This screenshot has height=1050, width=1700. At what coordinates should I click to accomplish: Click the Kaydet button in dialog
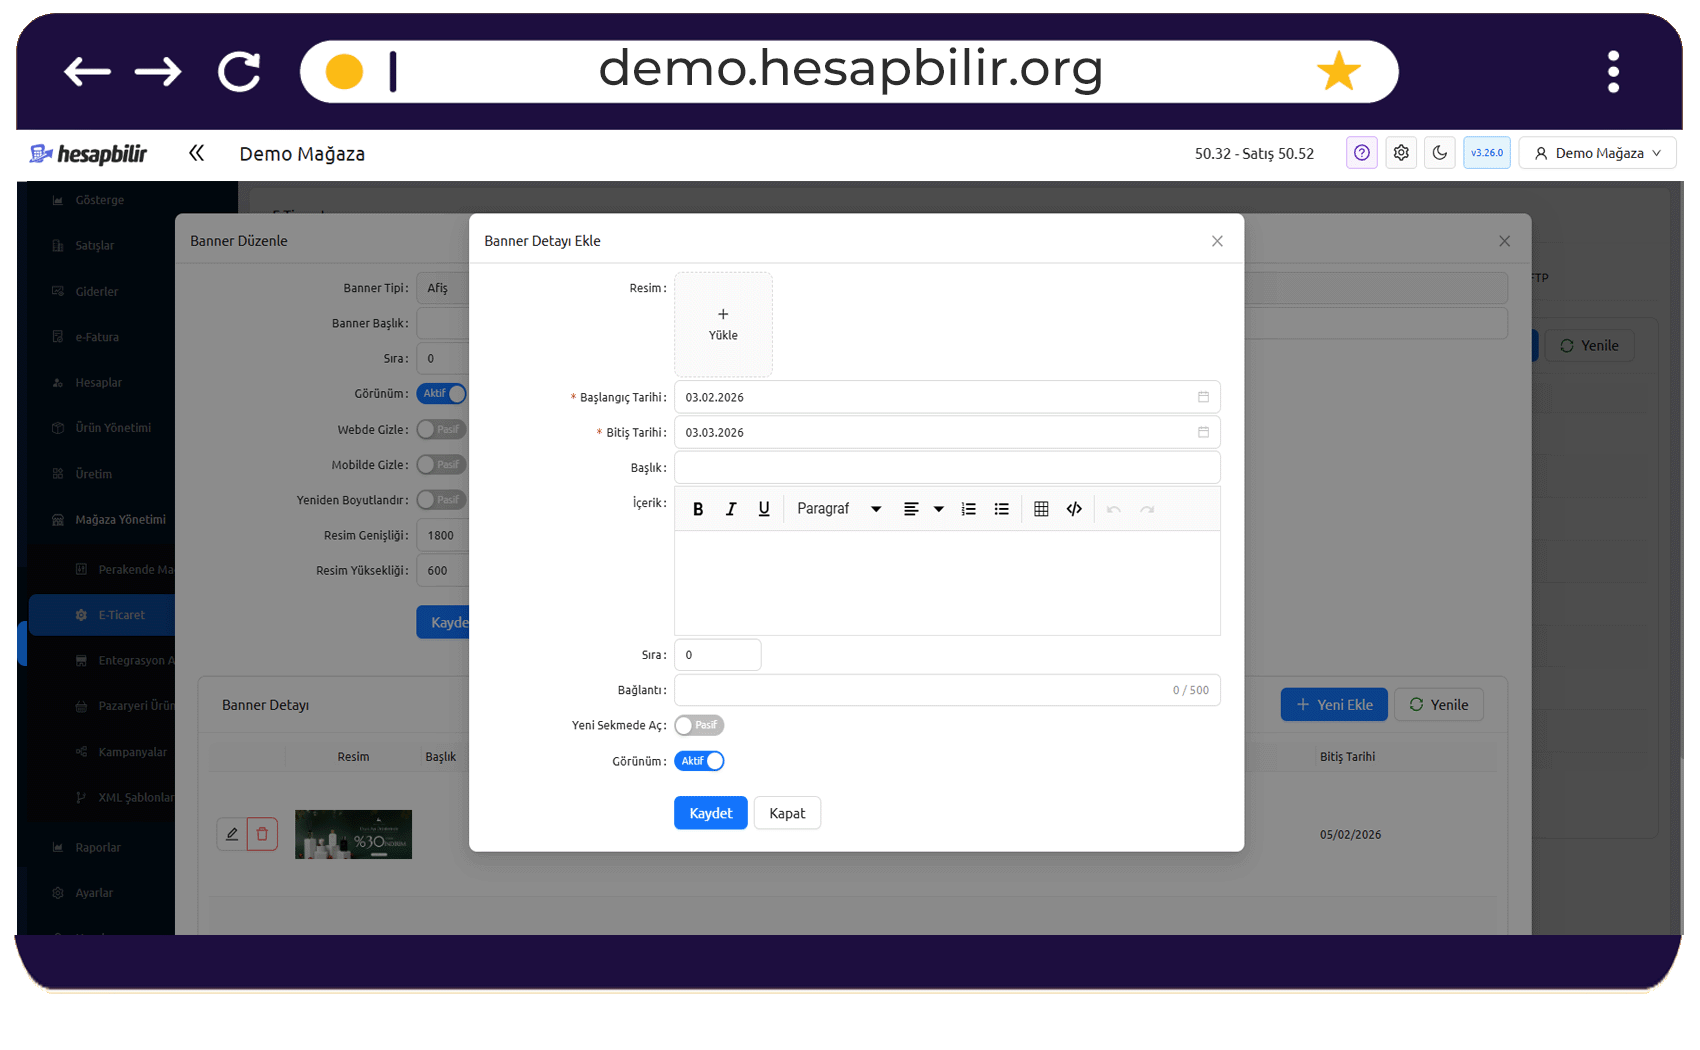point(711,813)
